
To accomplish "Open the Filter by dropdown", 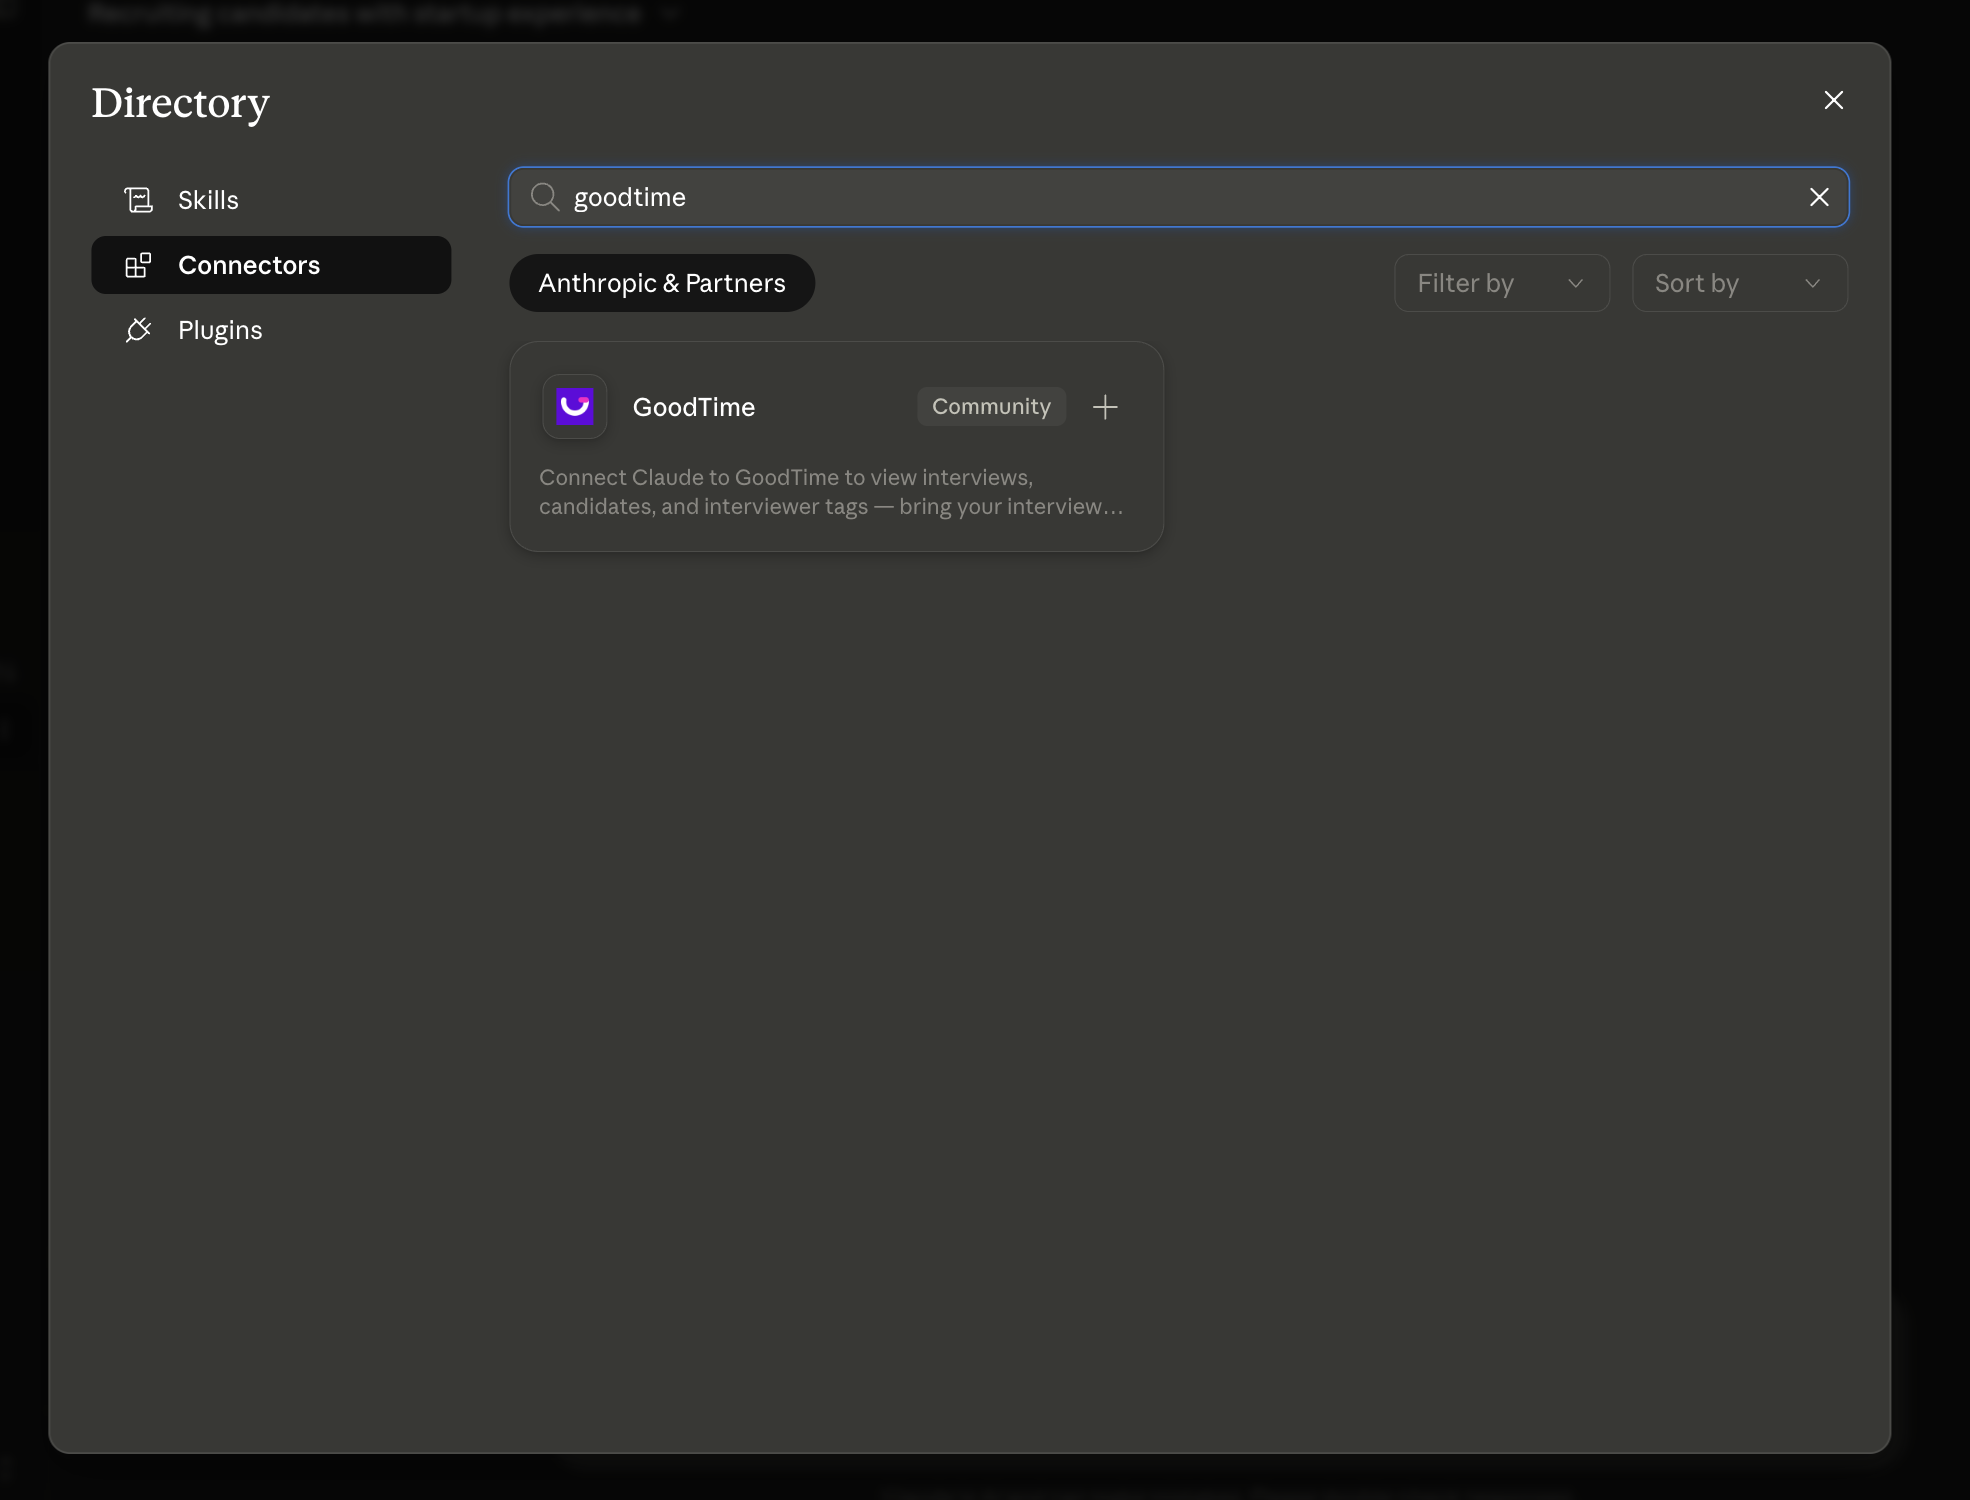I will click(x=1502, y=283).
